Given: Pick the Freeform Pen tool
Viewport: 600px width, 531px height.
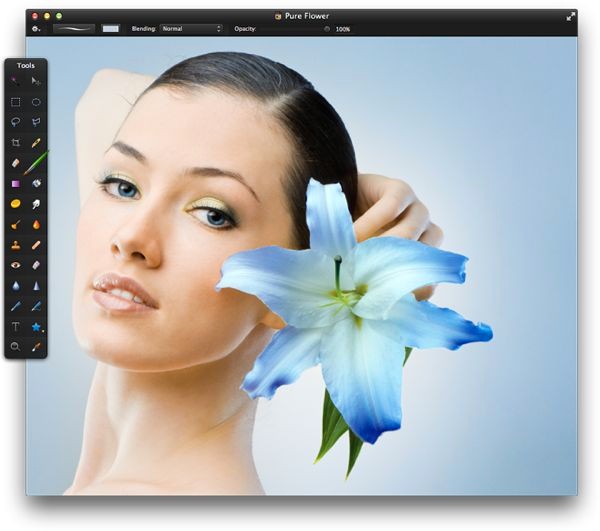Looking at the screenshot, I should click(x=36, y=306).
